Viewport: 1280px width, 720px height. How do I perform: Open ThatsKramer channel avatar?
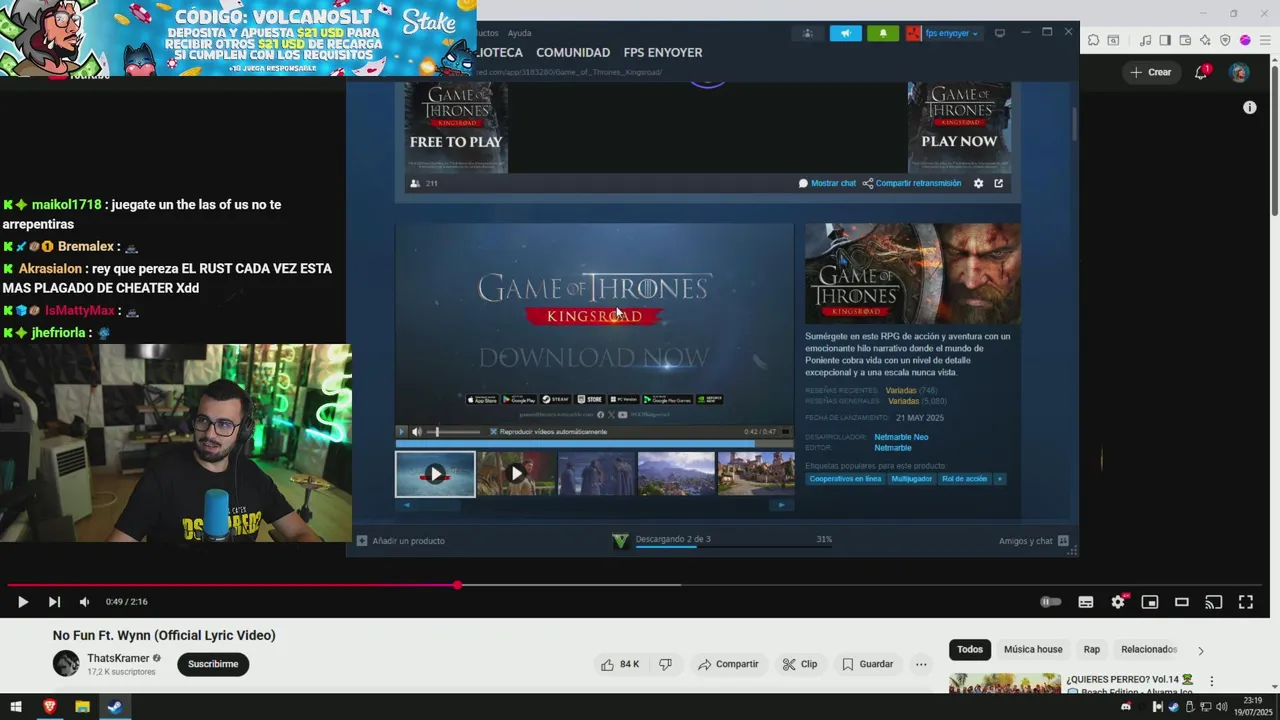(66, 663)
